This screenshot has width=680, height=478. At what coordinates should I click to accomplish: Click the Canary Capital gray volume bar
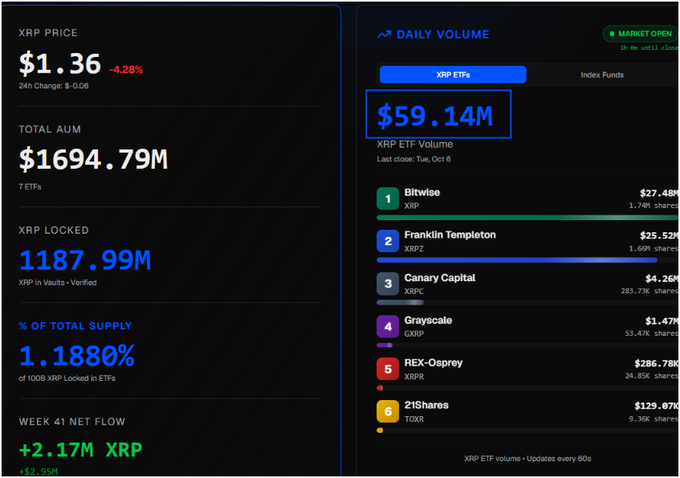tap(400, 302)
